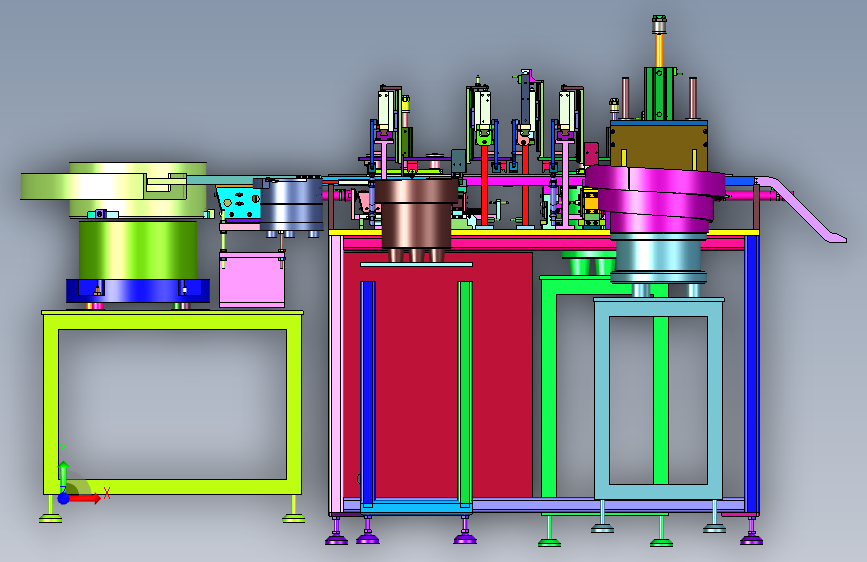Select the green cylindrical drum of the left feeder

138,249
